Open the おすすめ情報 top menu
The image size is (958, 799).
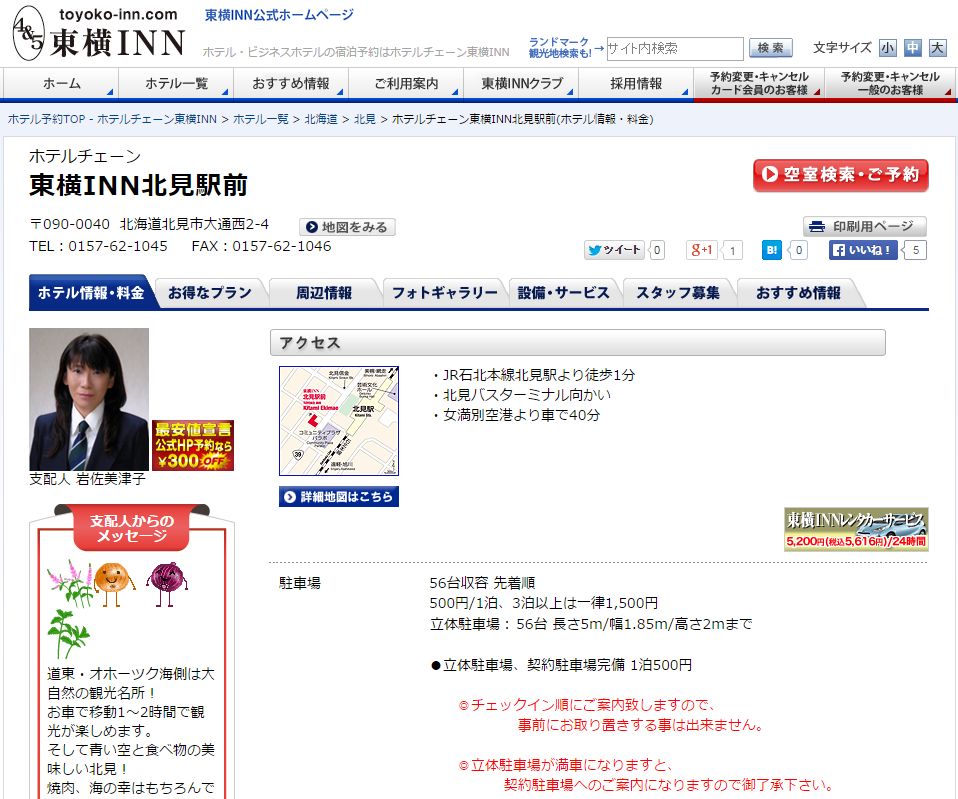[x=291, y=84]
